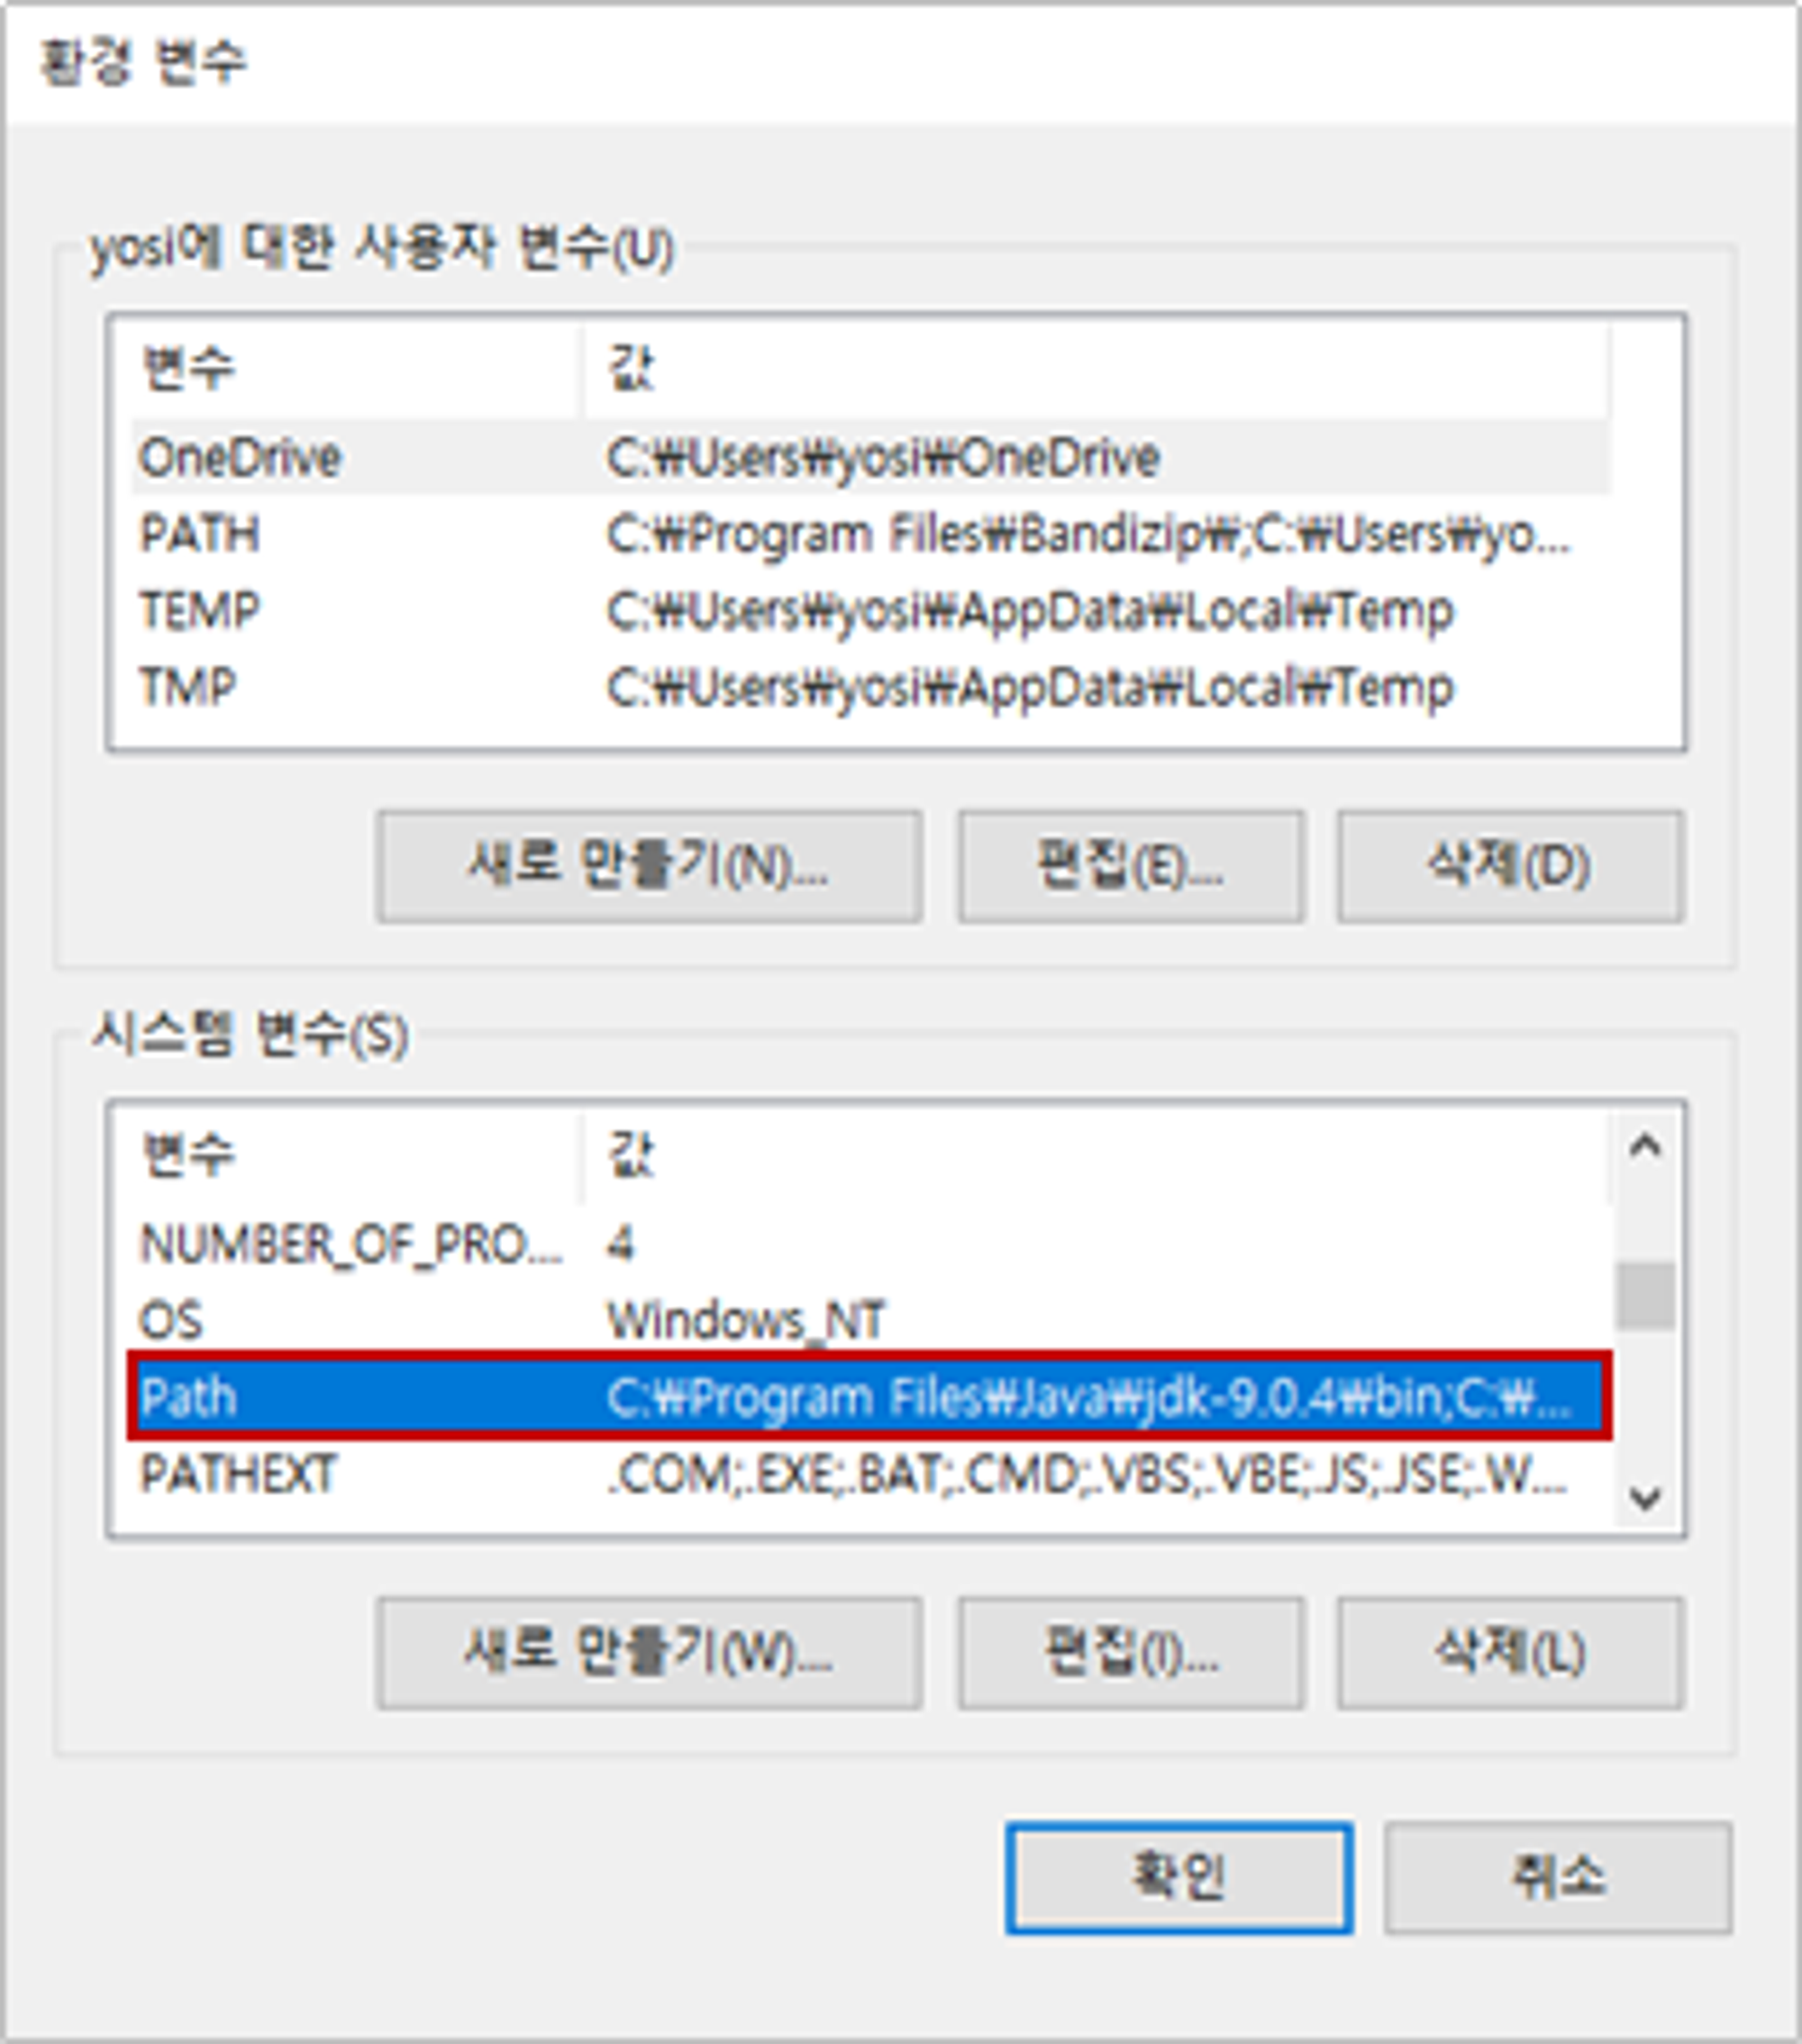Click 편집(E) button for user variables
The width and height of the screenshot is (1802, 2044).
point(1130,866)
